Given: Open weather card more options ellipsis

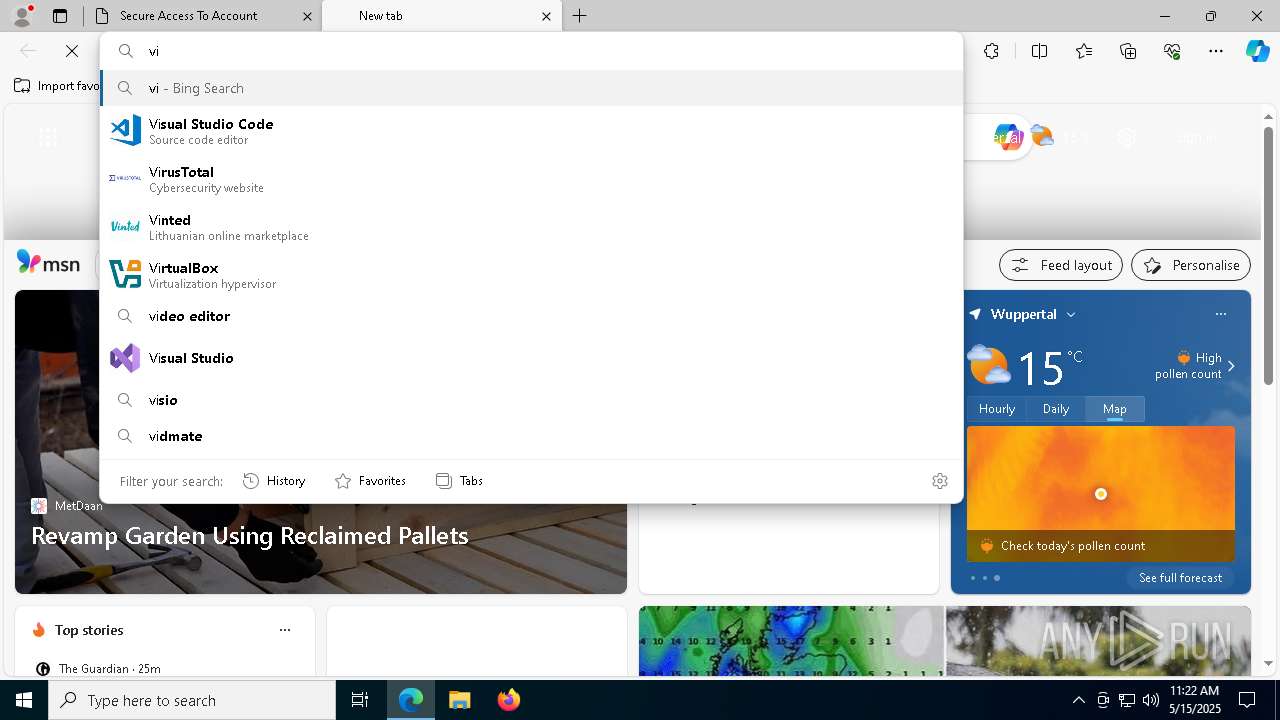Looking at the screenshot, I should coord(1220,314).
